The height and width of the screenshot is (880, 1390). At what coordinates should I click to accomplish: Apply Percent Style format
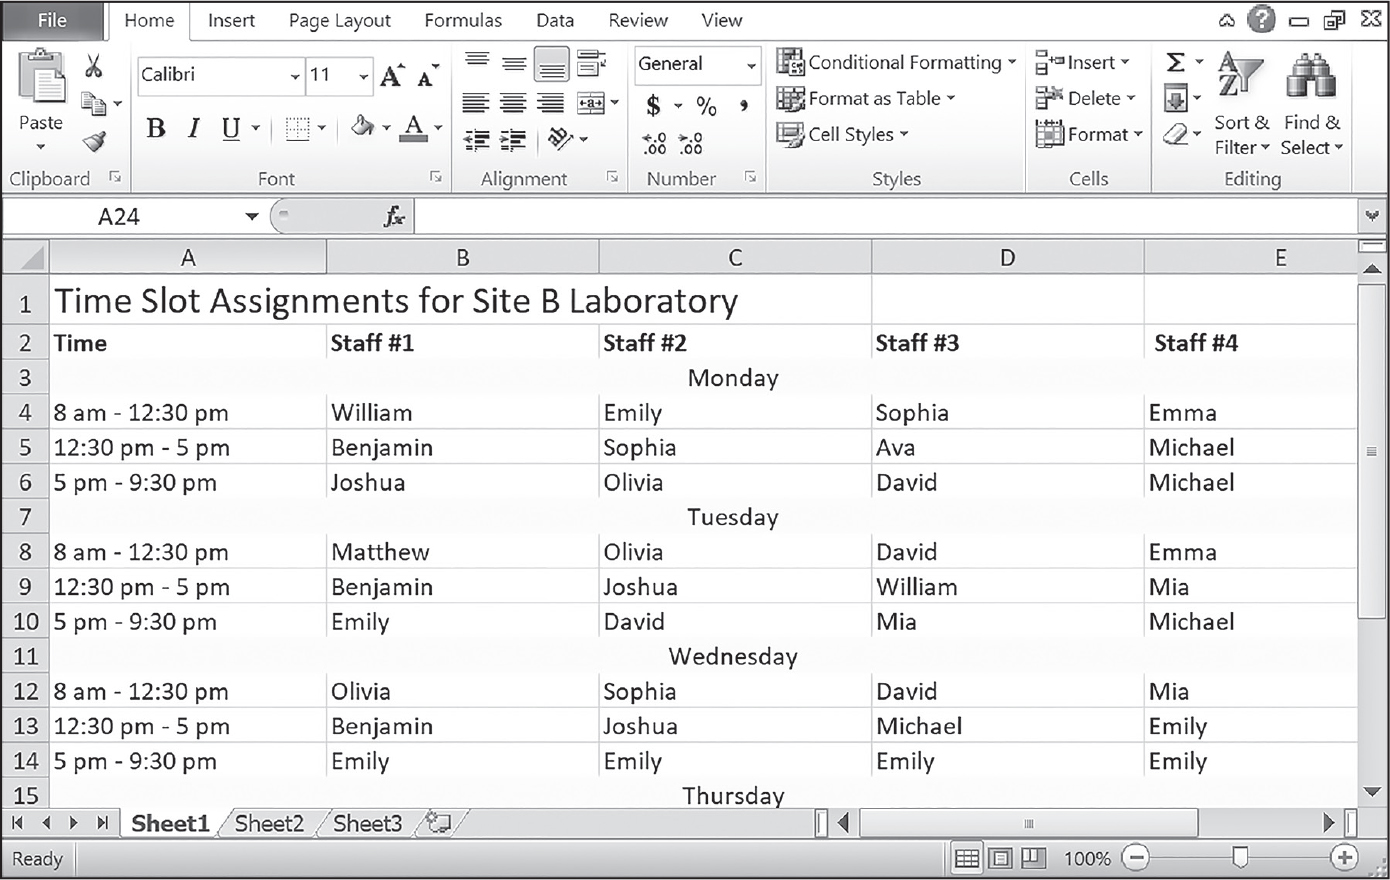707,106
